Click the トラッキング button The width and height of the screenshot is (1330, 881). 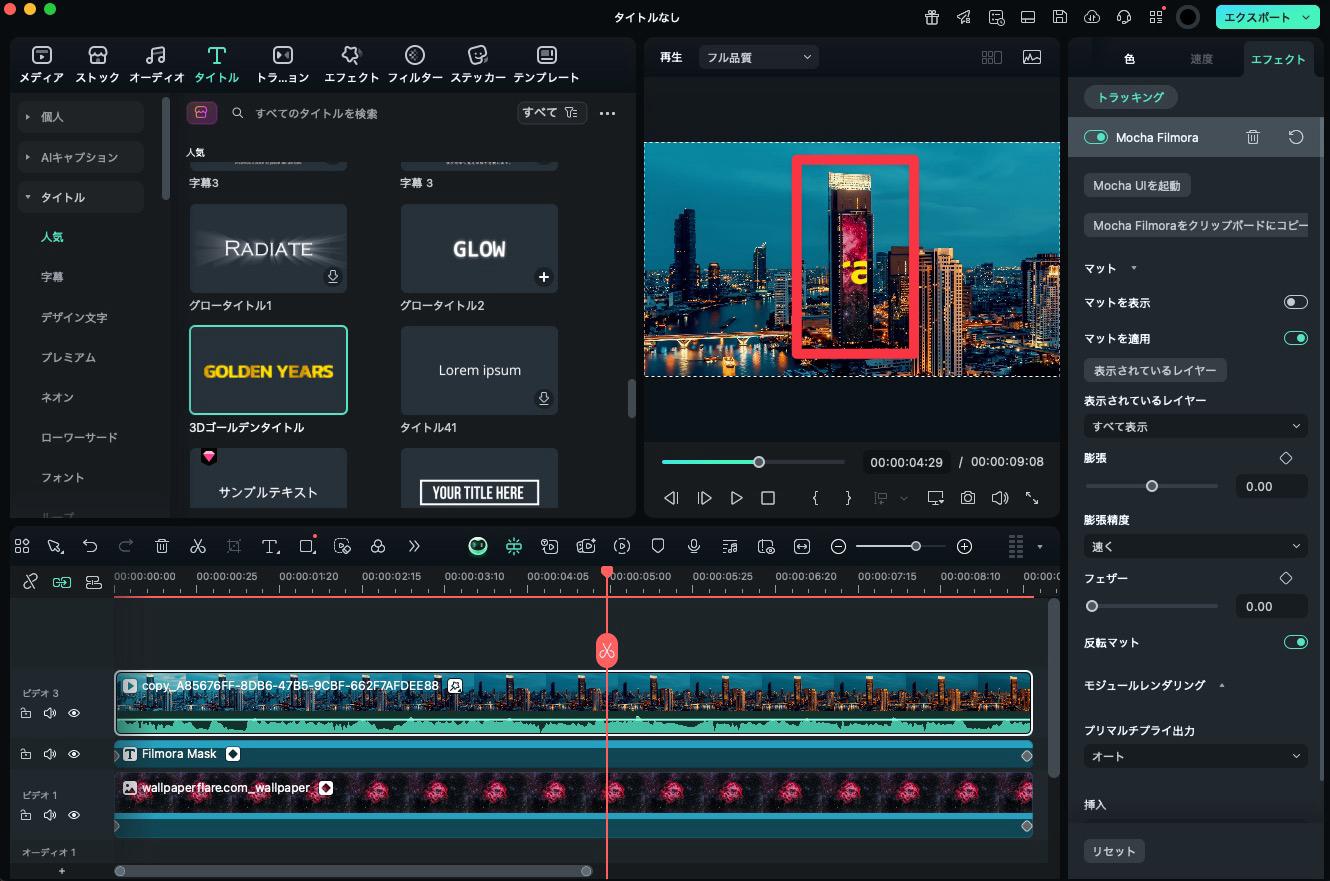point(1131,97)
